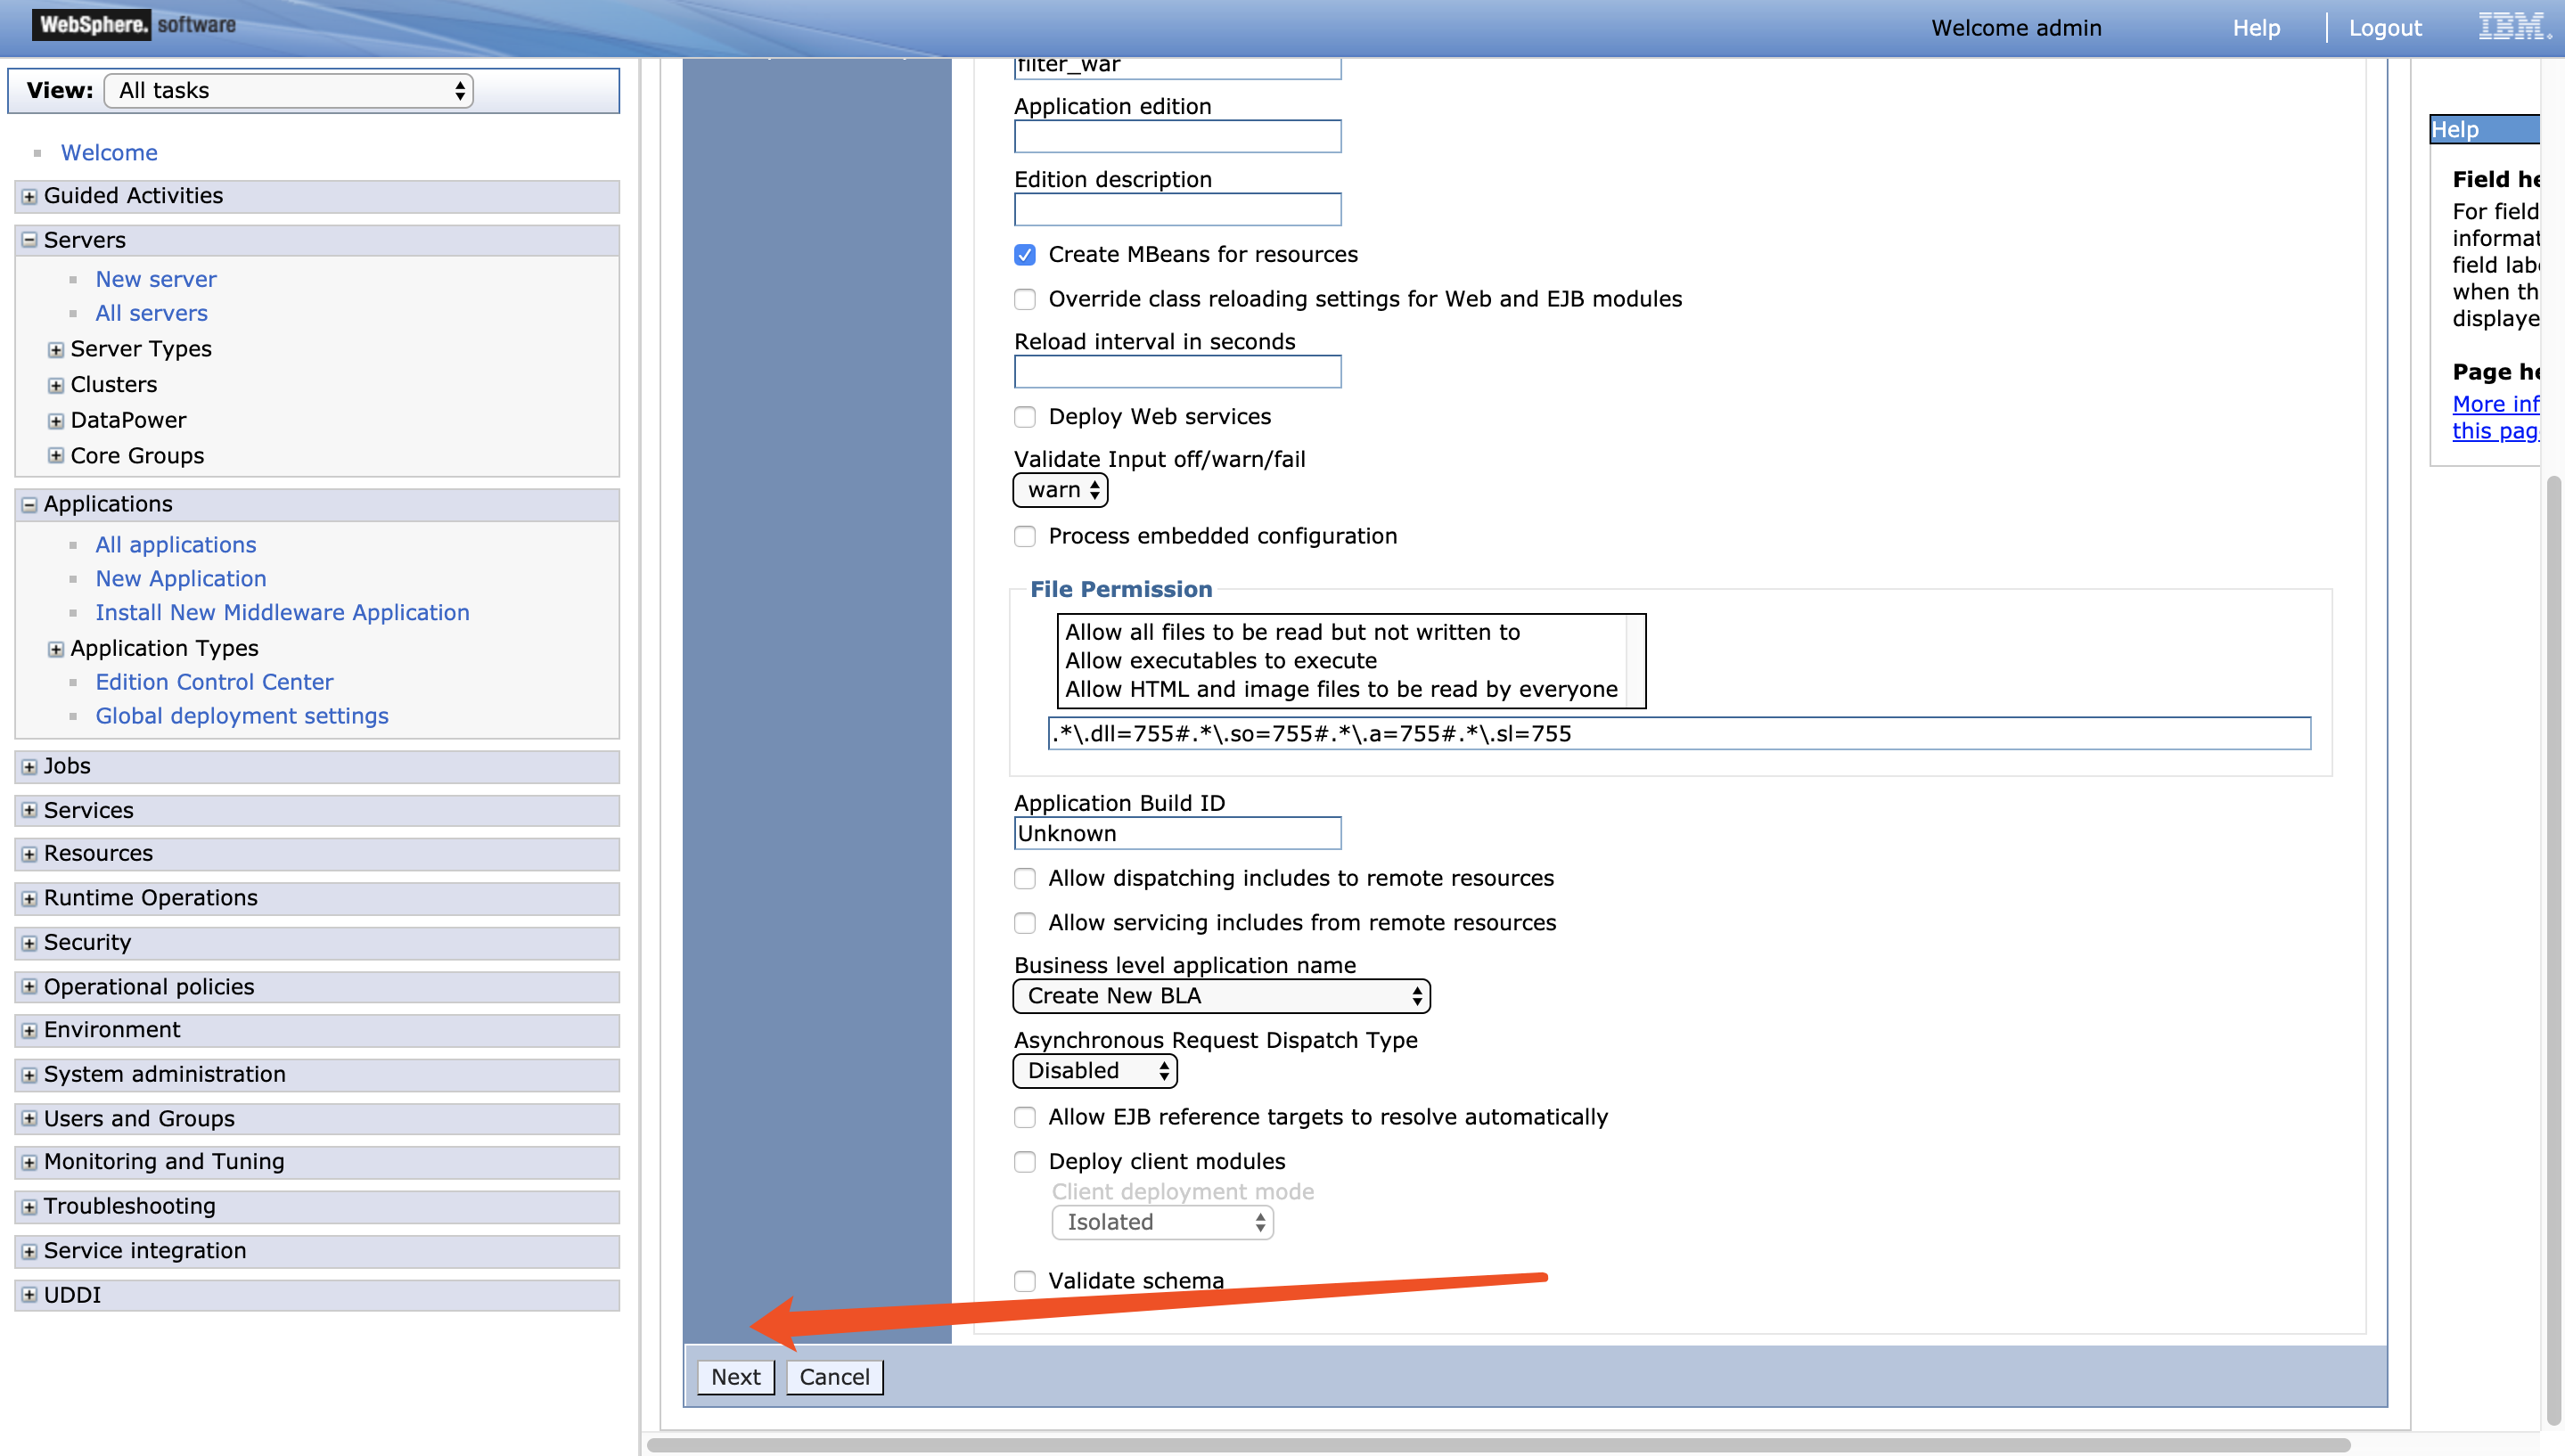The width and height of the screenshot is (2565, 1456).
Task: Open Validate Input warn dropdown
Action: pyautogui.click(x=1060, y=490)
